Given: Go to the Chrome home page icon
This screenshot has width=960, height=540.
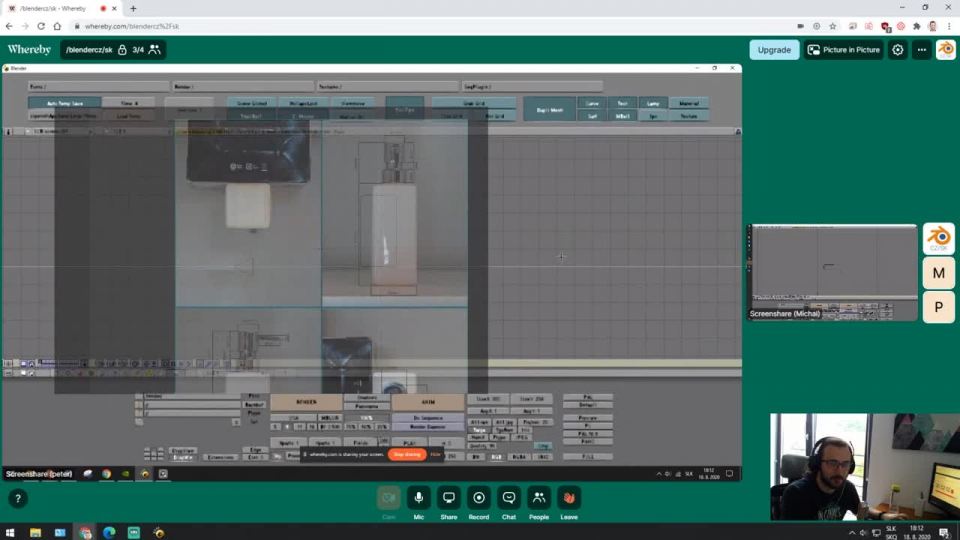Looking at the screenshot, I should [57, 26].
